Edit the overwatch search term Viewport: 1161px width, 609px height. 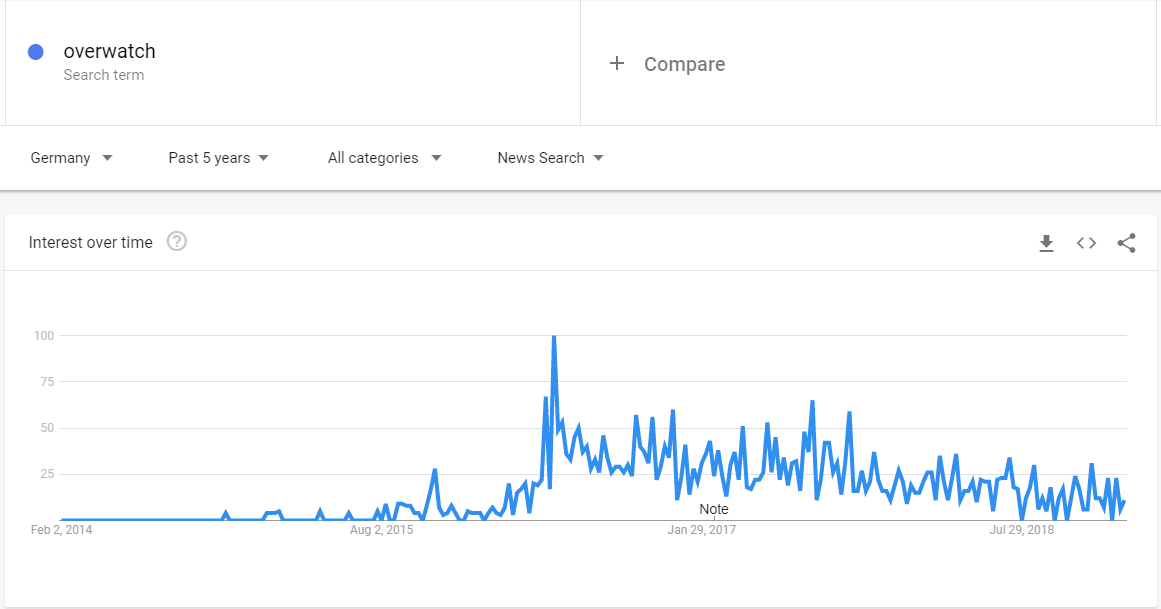click(110, 51)
